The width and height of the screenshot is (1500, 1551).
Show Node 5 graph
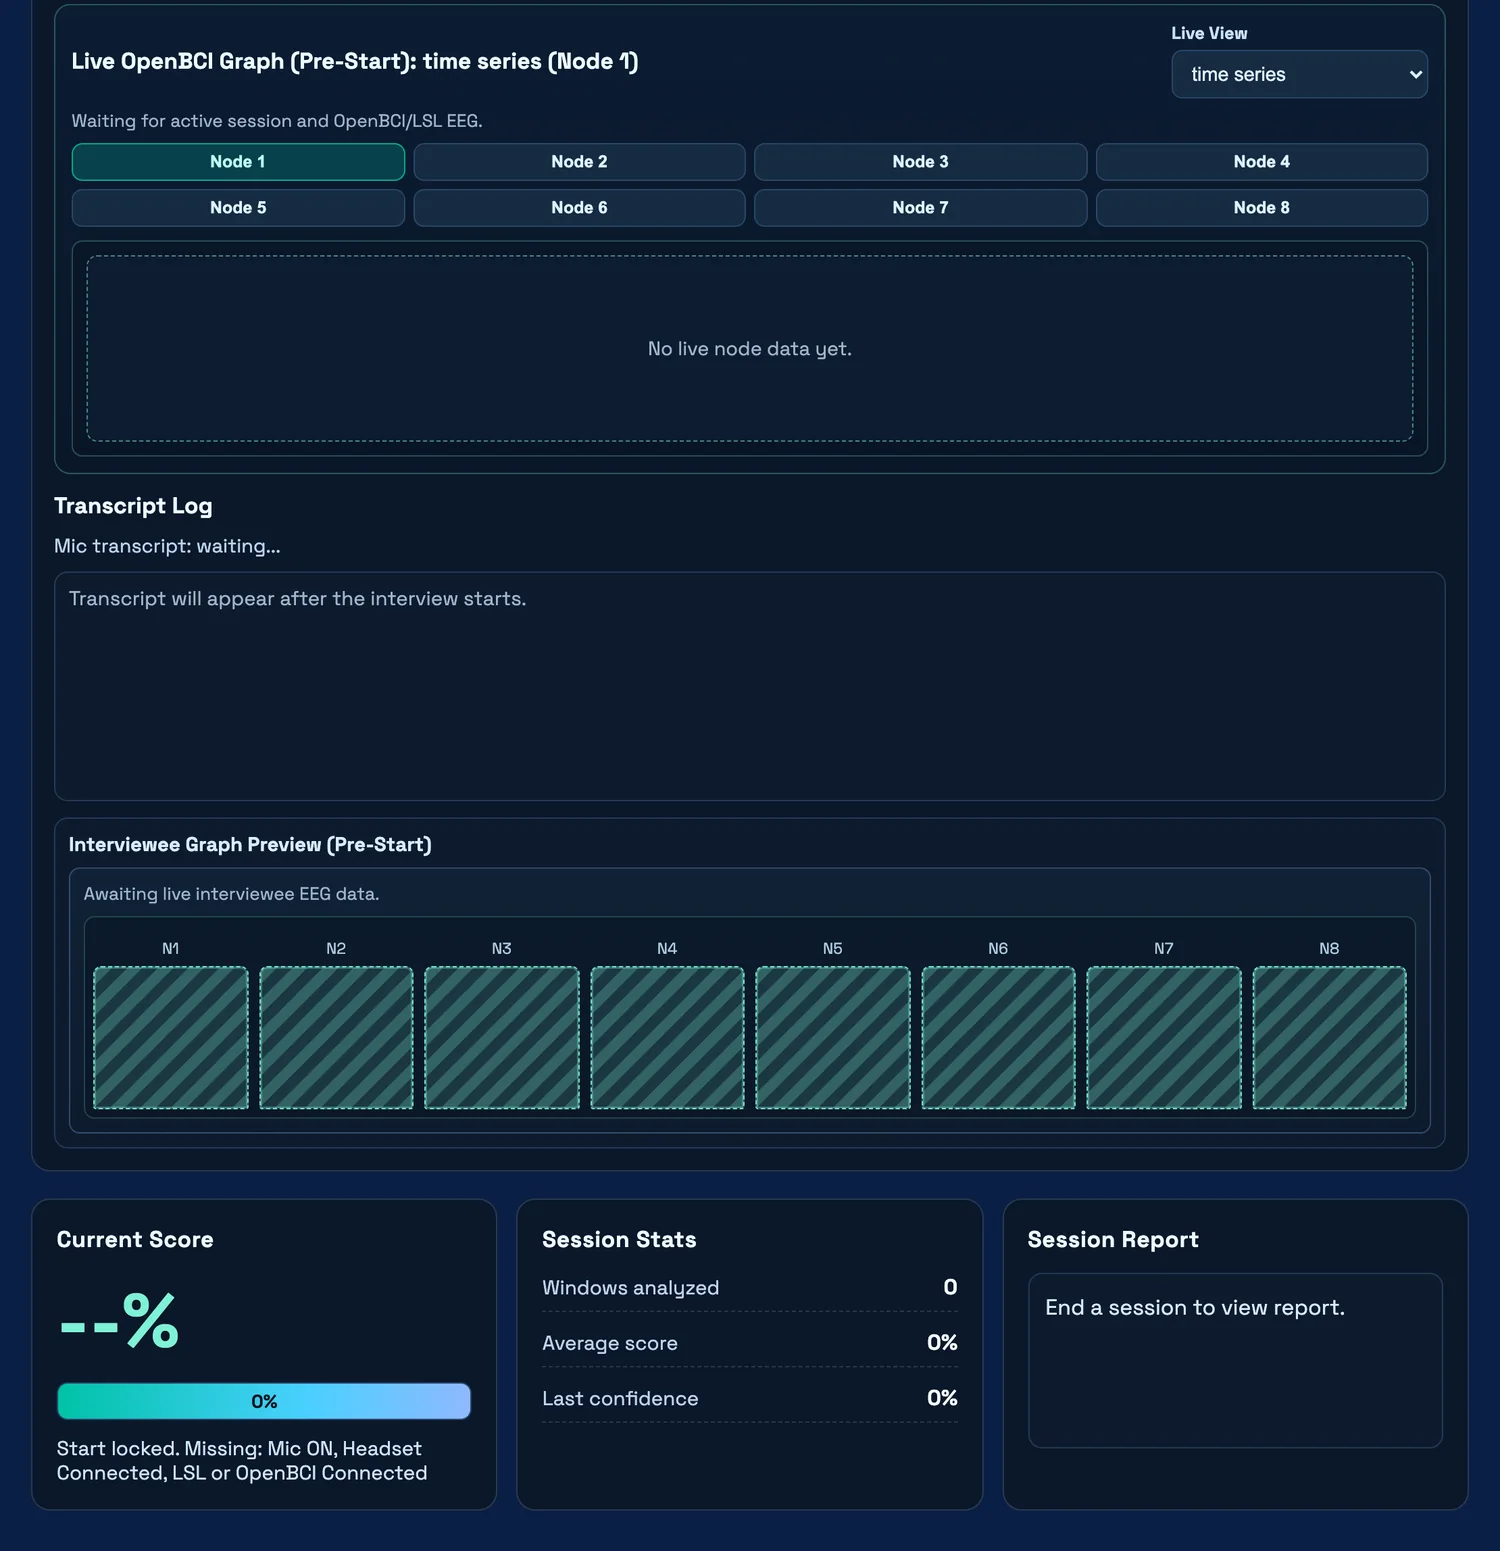238,208
